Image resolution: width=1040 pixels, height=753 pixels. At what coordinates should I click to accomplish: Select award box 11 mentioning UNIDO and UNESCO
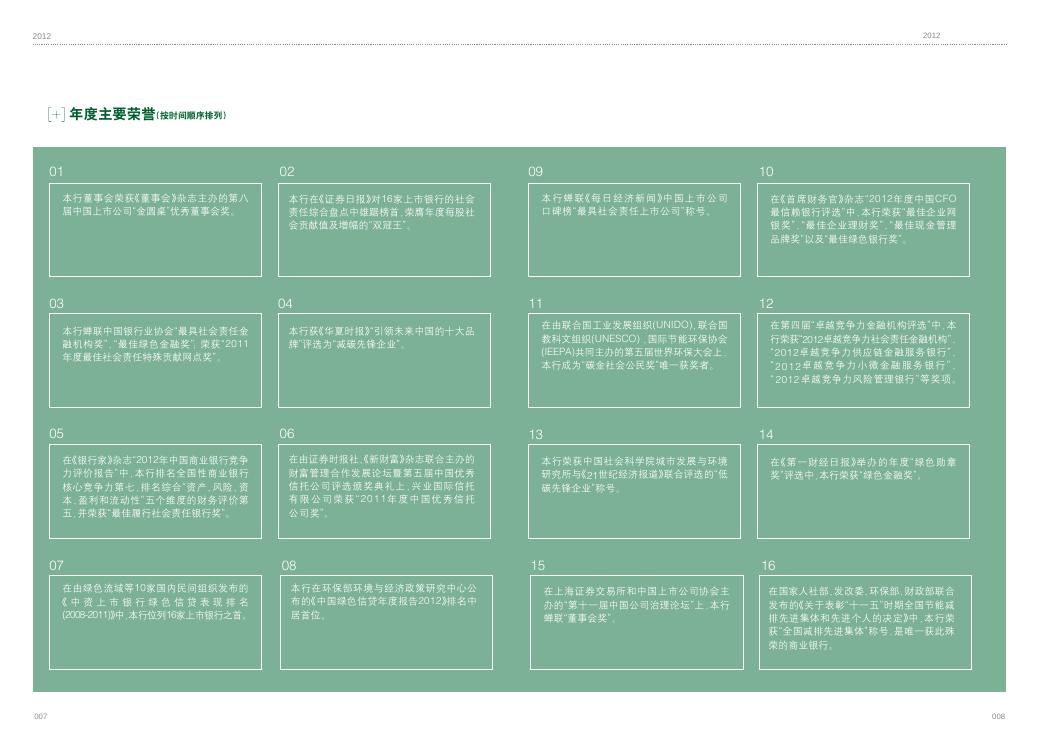(635, 360)
